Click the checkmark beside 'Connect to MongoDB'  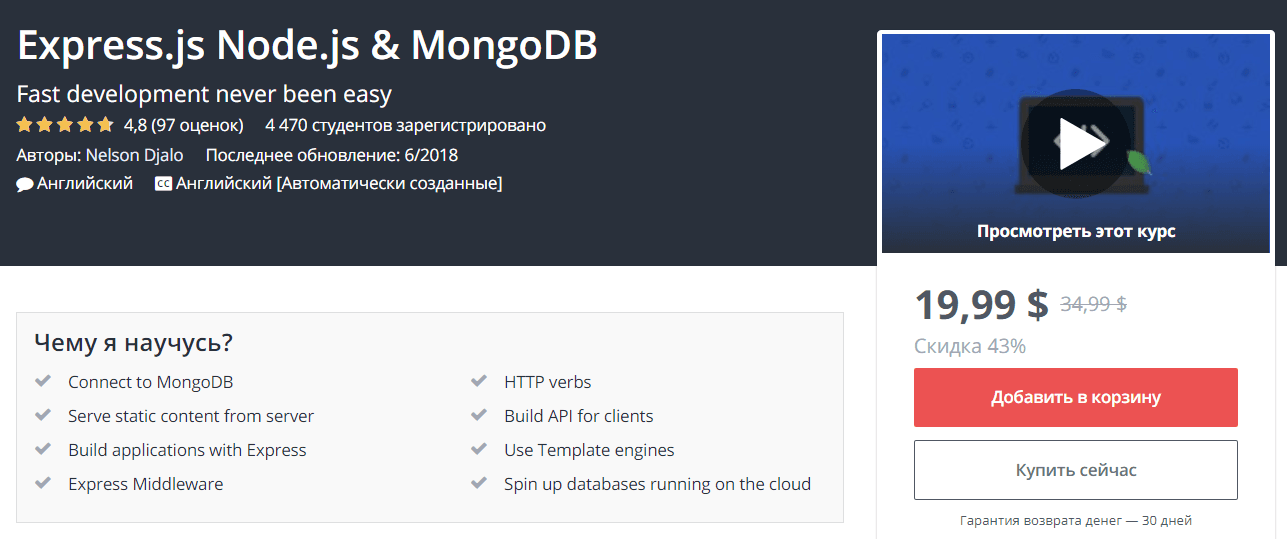(43, 381)
